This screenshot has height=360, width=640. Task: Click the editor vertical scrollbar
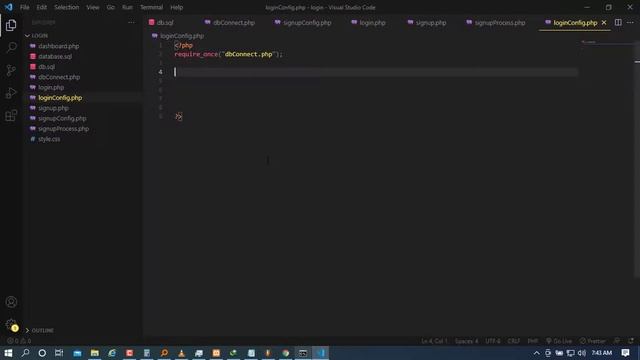tap(637, 159)
